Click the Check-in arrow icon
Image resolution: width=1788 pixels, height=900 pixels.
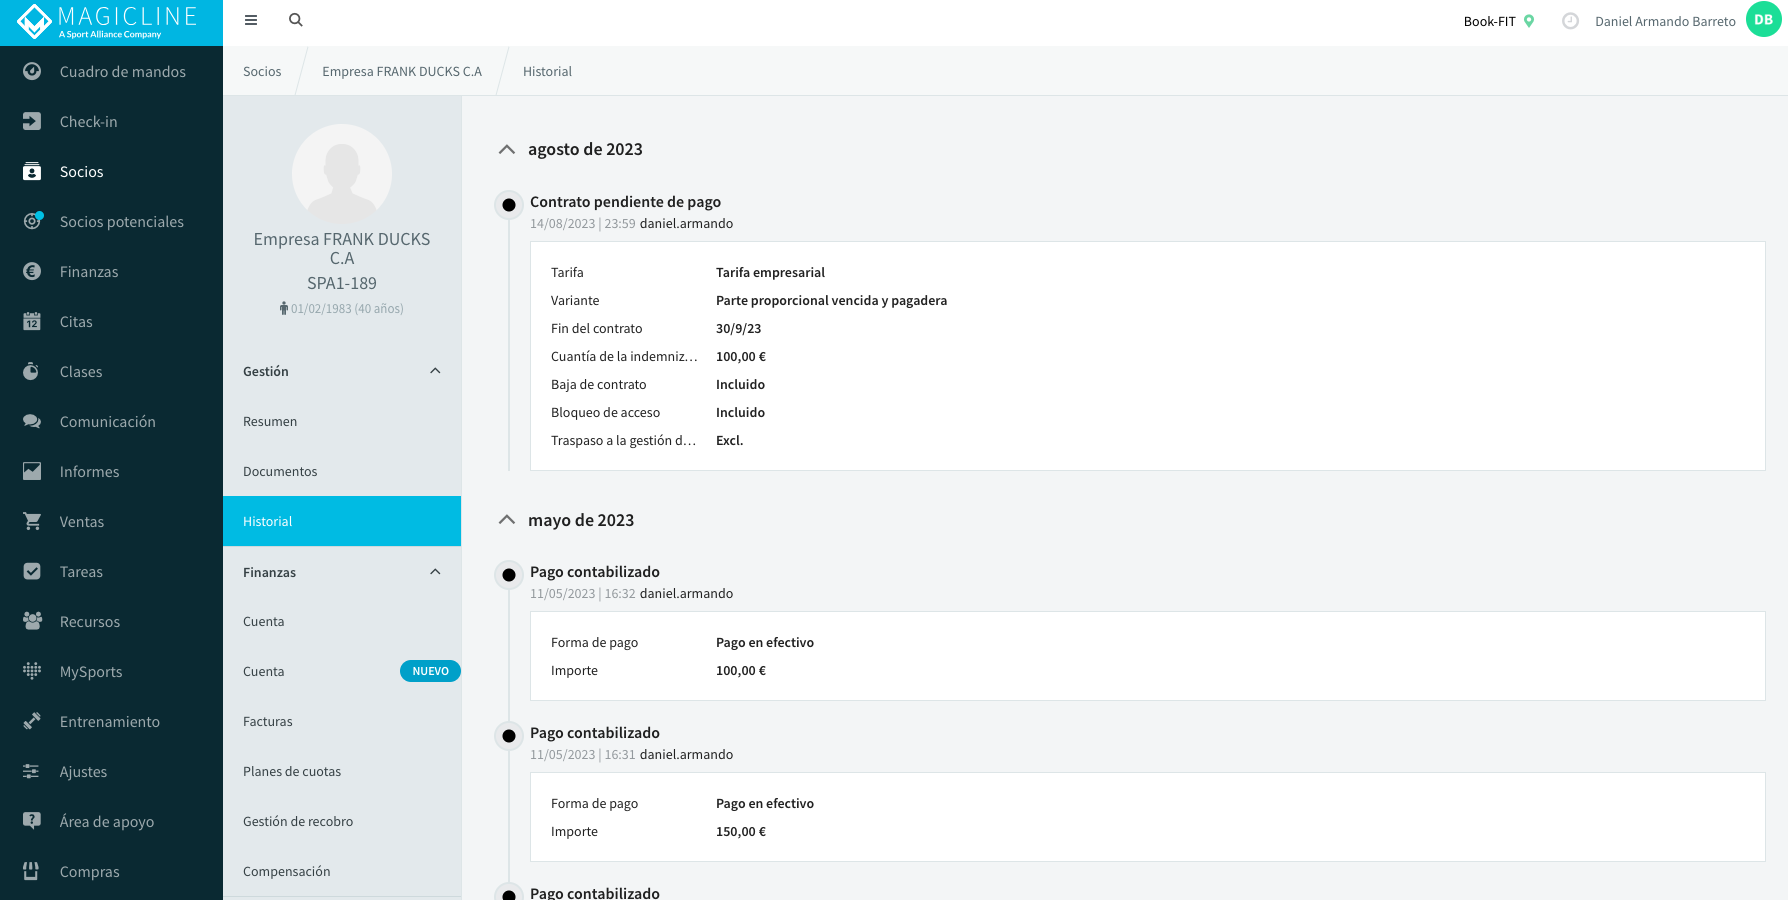[x=32, y=121]
